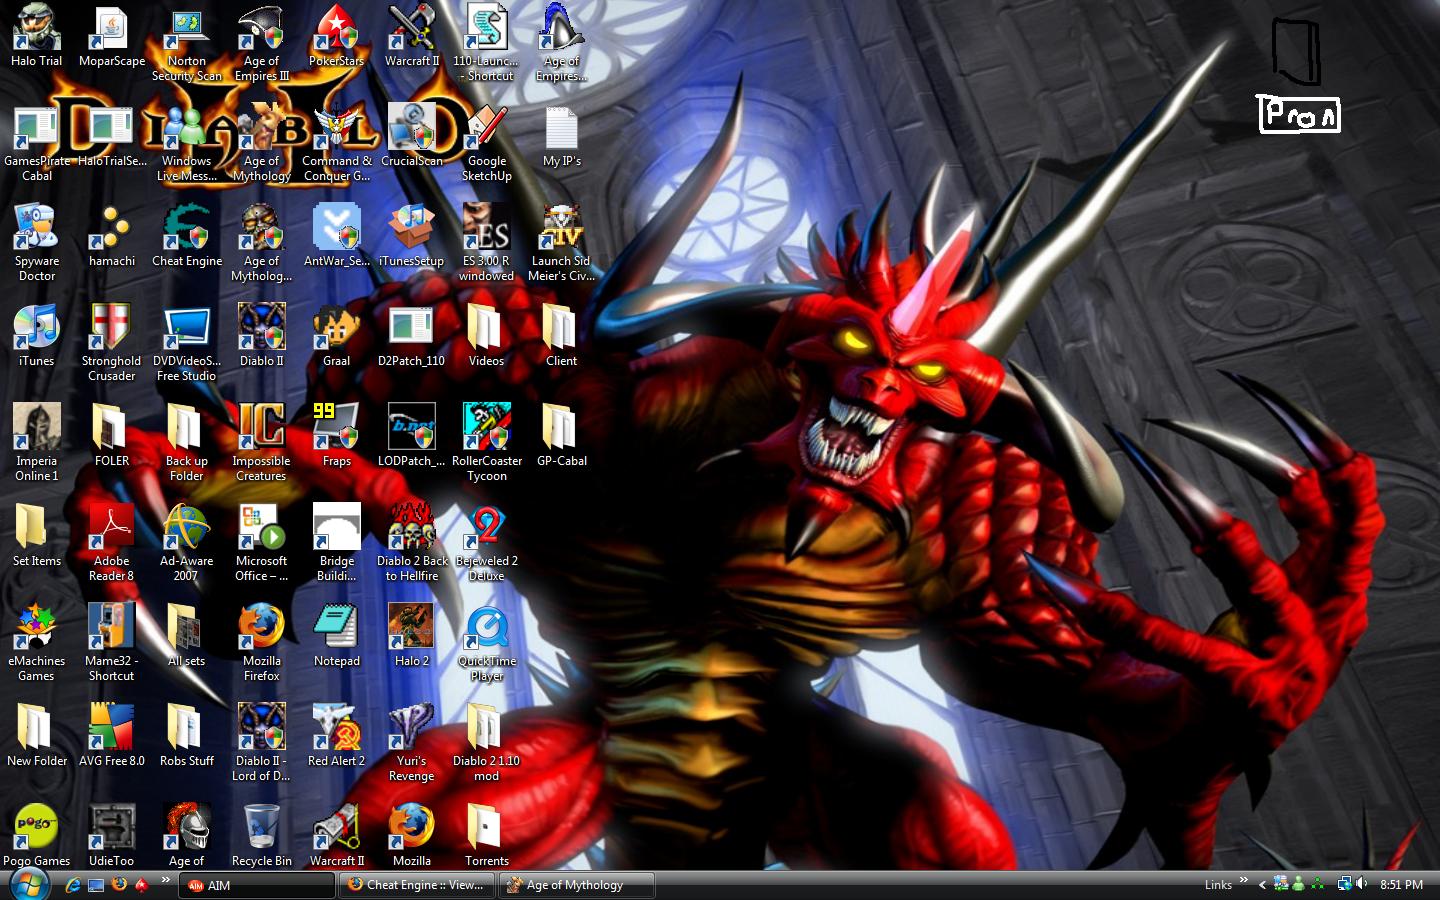This screenshot has height=900, width=1440.
Task: Launch Cheat Engine from the desktop
Action: click(186, 228)
